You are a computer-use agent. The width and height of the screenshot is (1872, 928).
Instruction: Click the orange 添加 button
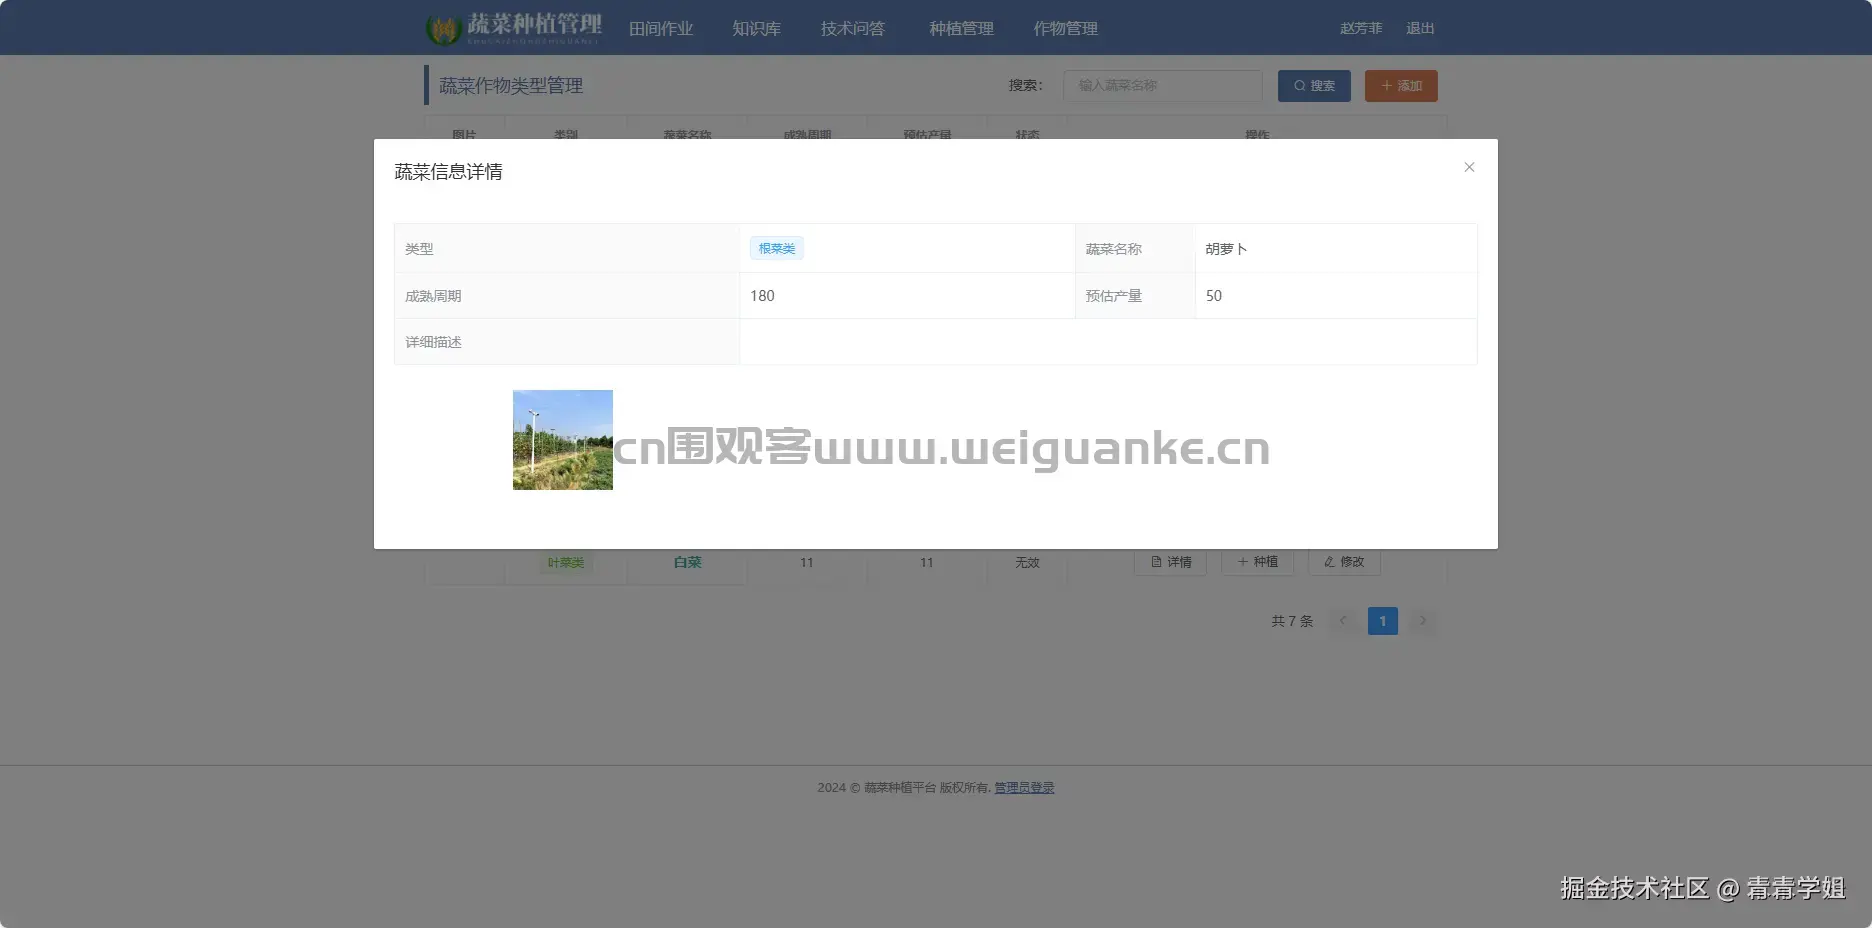[1401, 86]
